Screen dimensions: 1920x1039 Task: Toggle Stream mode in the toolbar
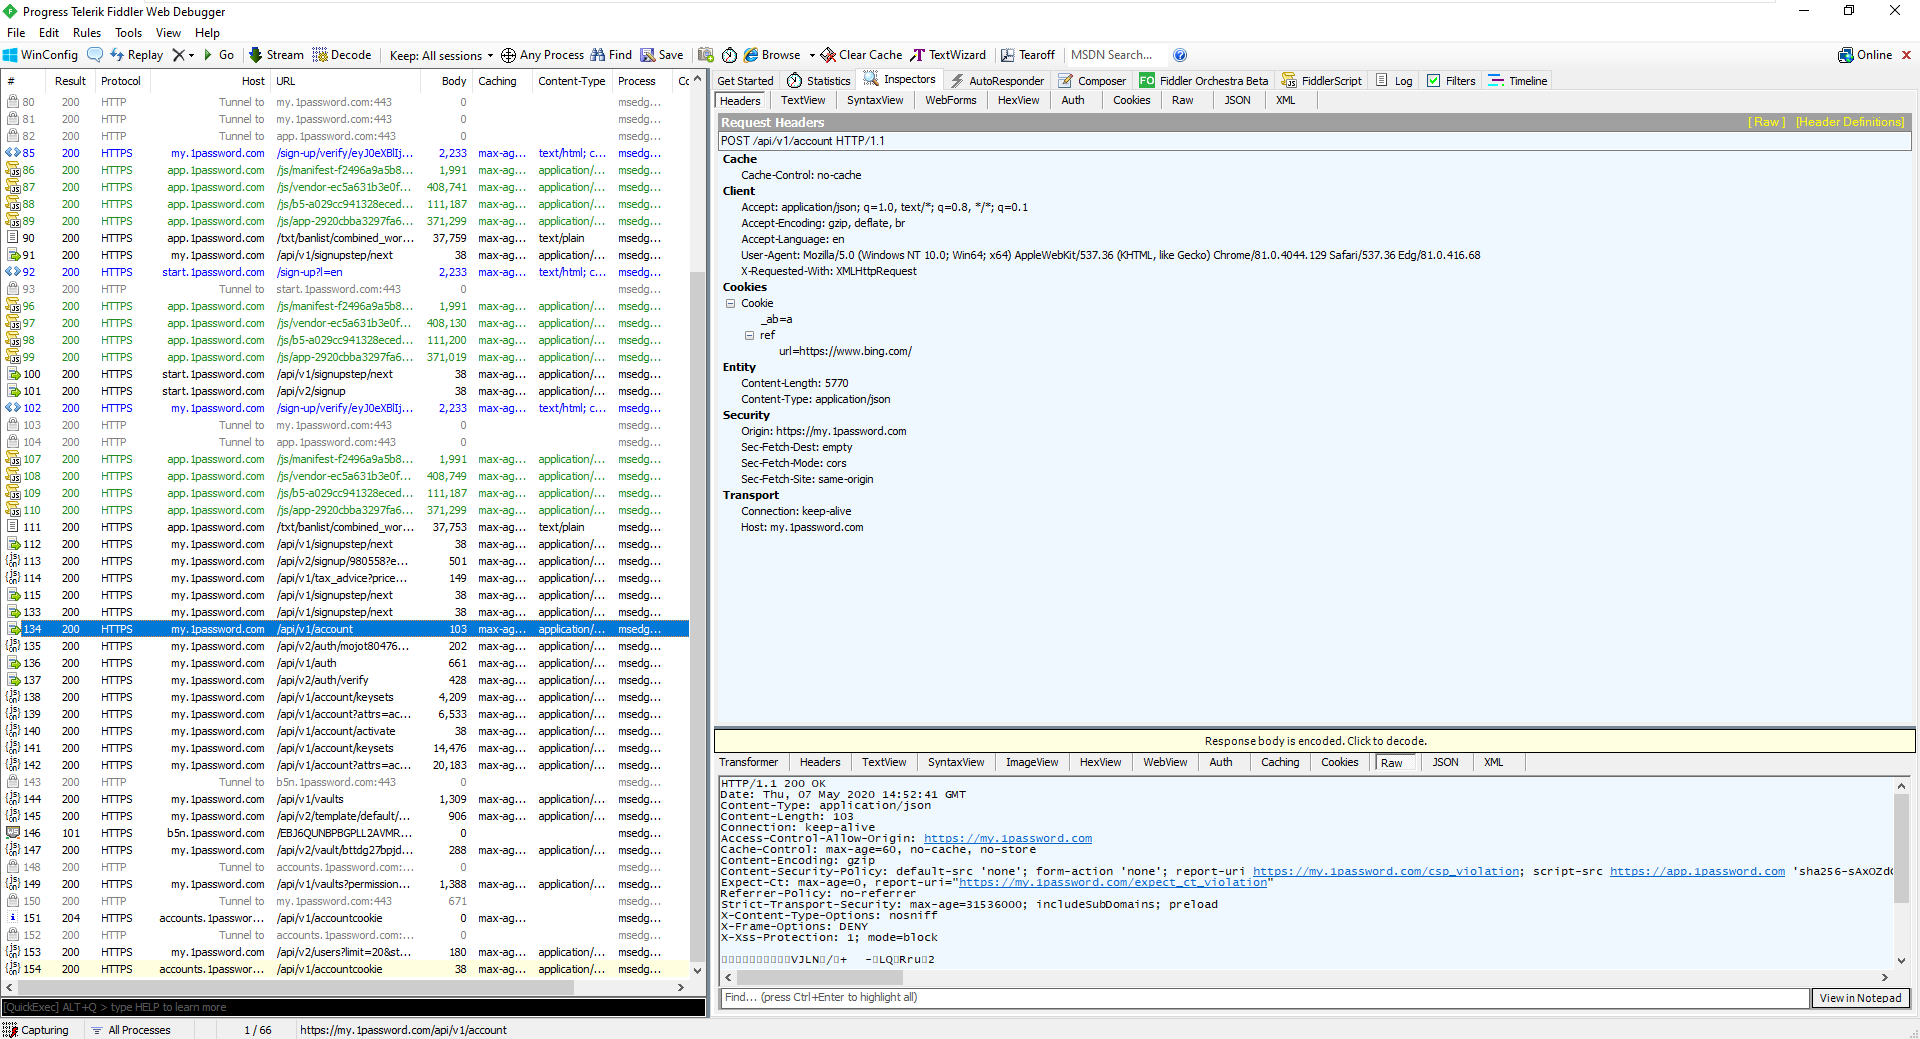coord(276,55)
